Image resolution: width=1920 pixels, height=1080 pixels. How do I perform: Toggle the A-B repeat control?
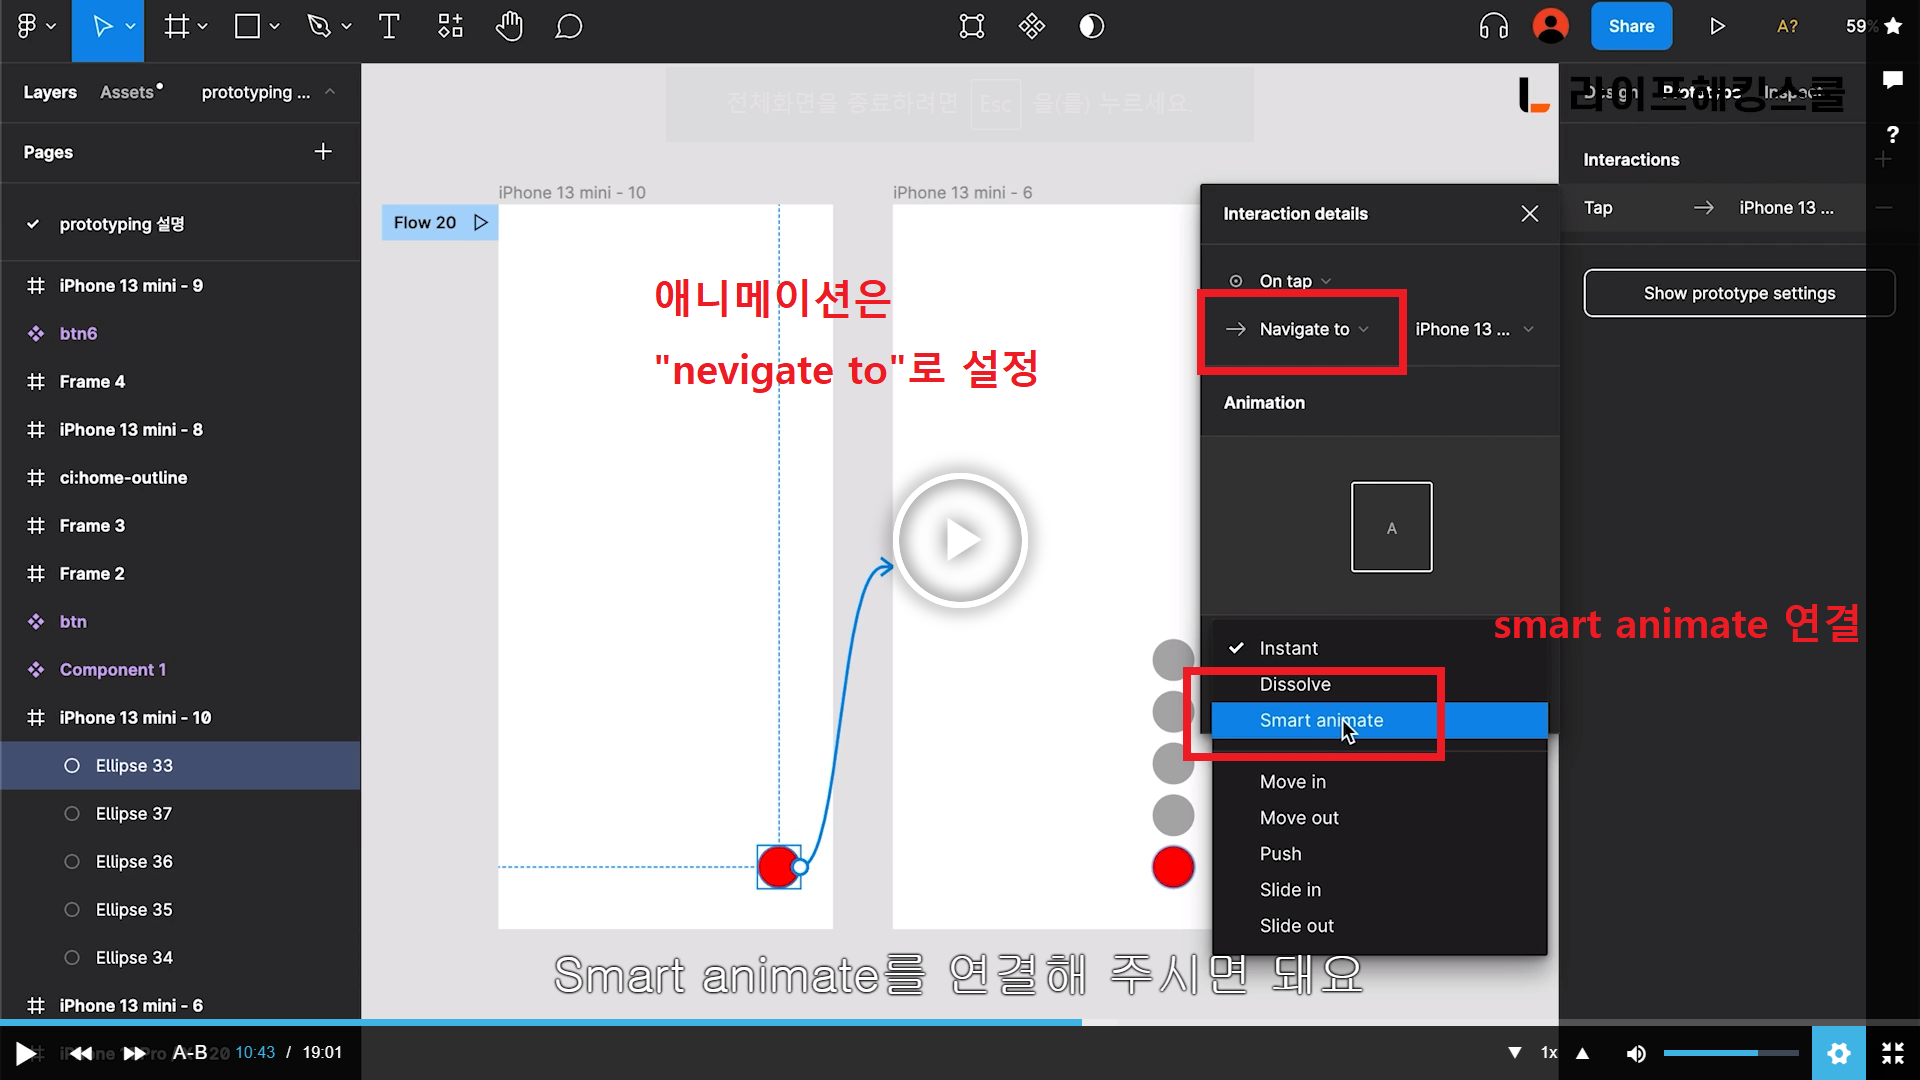coord(189,1053)
